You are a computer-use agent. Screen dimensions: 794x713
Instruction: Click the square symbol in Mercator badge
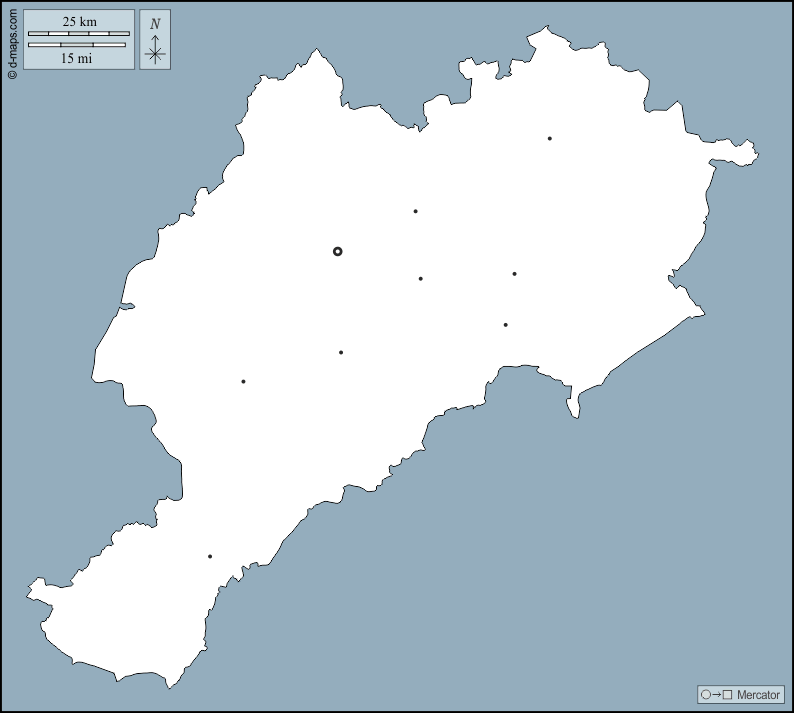pos(727,694)
